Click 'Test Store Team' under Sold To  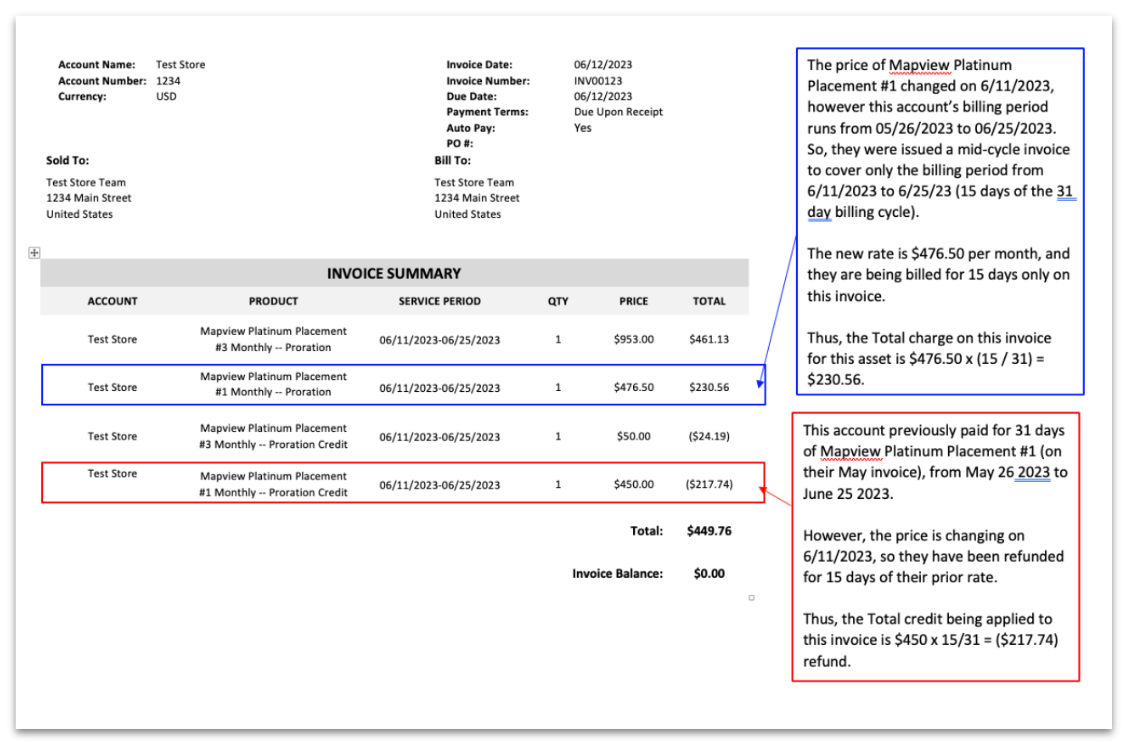click(x=86, y=183)
